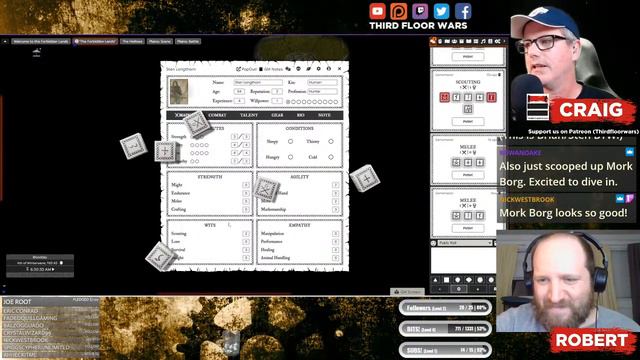Open the chat log sidebar tab
Image resolution: width=640 pixels, height=360 pixels.
pos(433,41)
